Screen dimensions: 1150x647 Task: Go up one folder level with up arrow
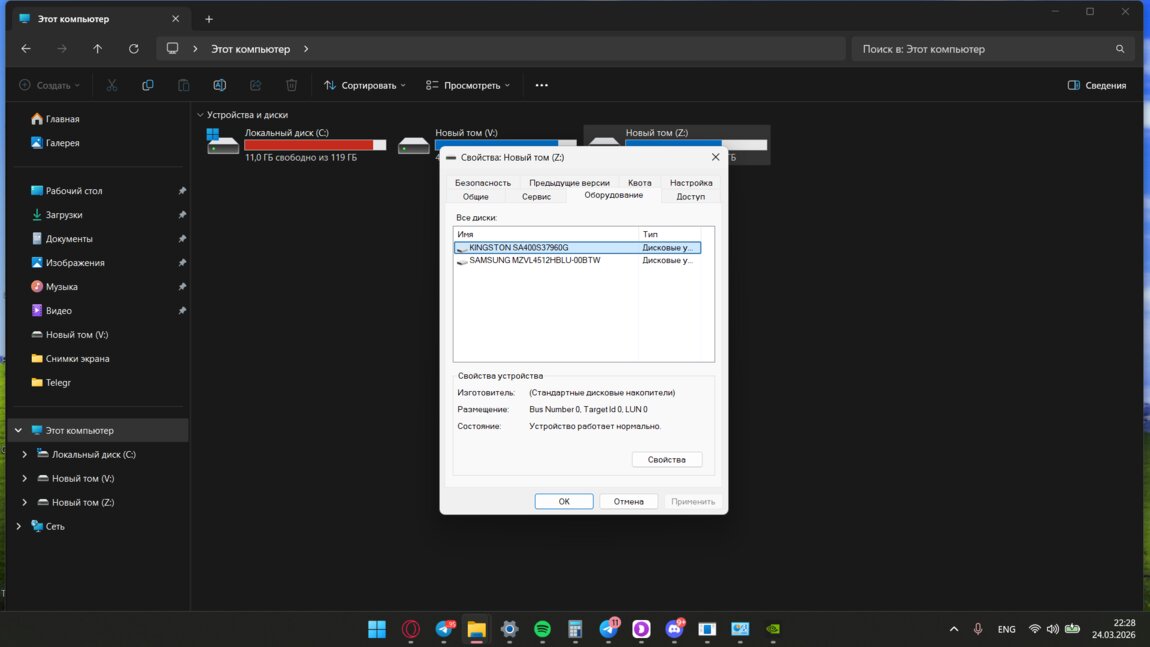pos(97,49)
